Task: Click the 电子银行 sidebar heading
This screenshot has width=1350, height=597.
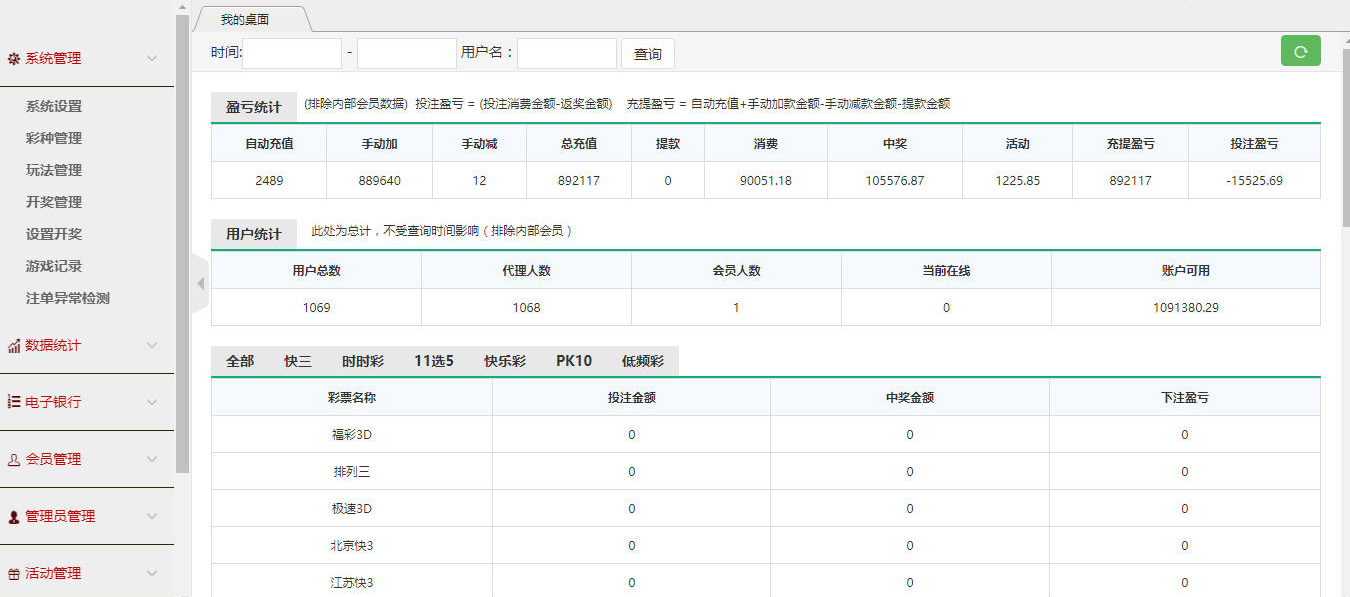Action: pos(53,402)
